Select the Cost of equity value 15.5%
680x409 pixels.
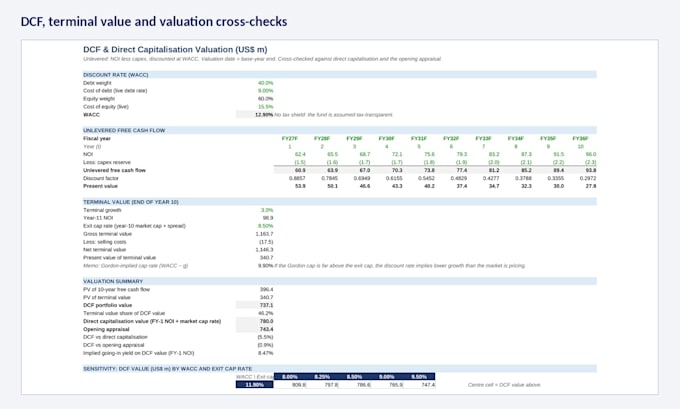pyautogui.click(x=265, y=107)
